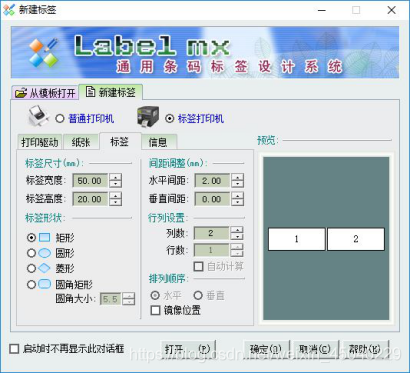Click the rectangle shape icon

click(44, 238)
